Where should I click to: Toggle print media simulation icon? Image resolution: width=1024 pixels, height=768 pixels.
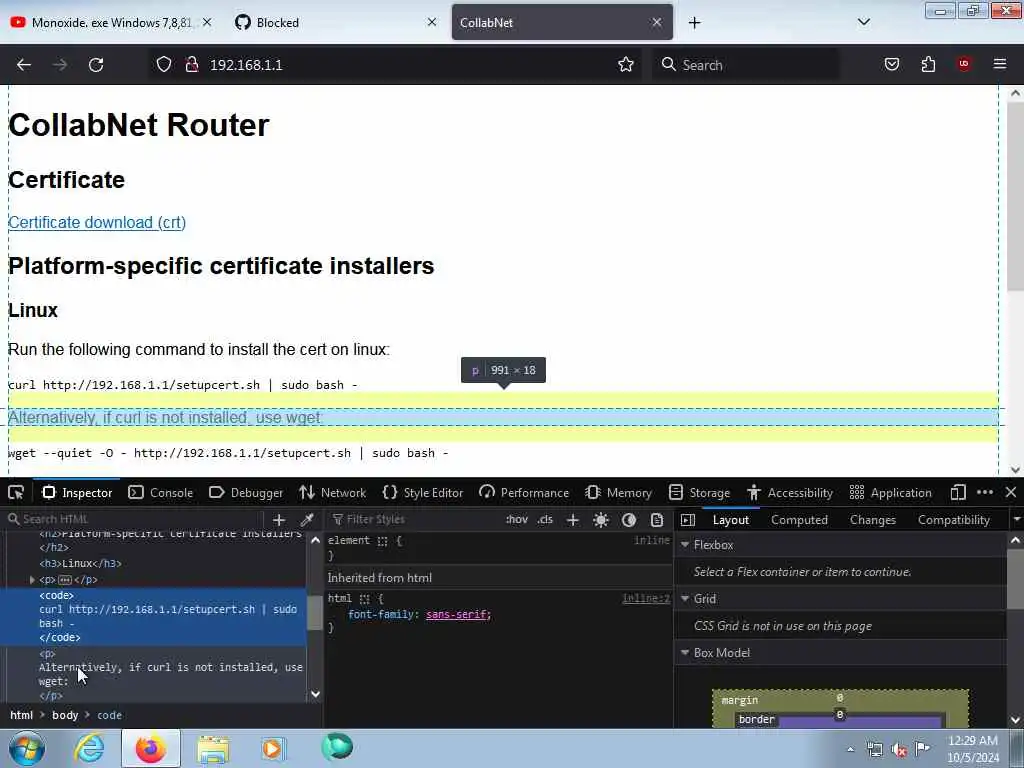click(x=657, y=520)
